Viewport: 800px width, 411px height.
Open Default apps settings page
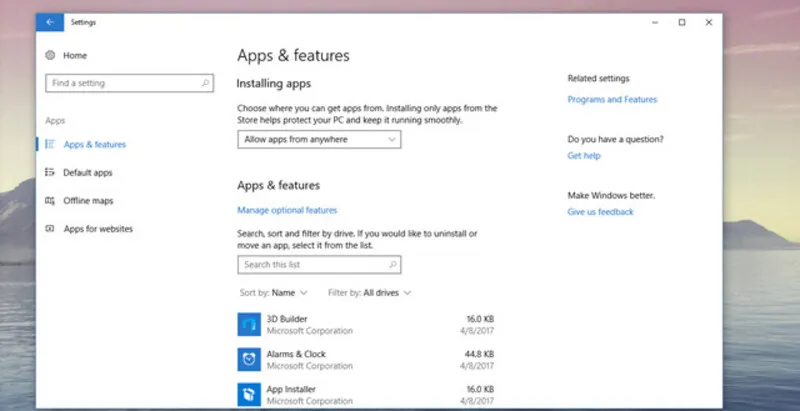(x=88, y=173)
